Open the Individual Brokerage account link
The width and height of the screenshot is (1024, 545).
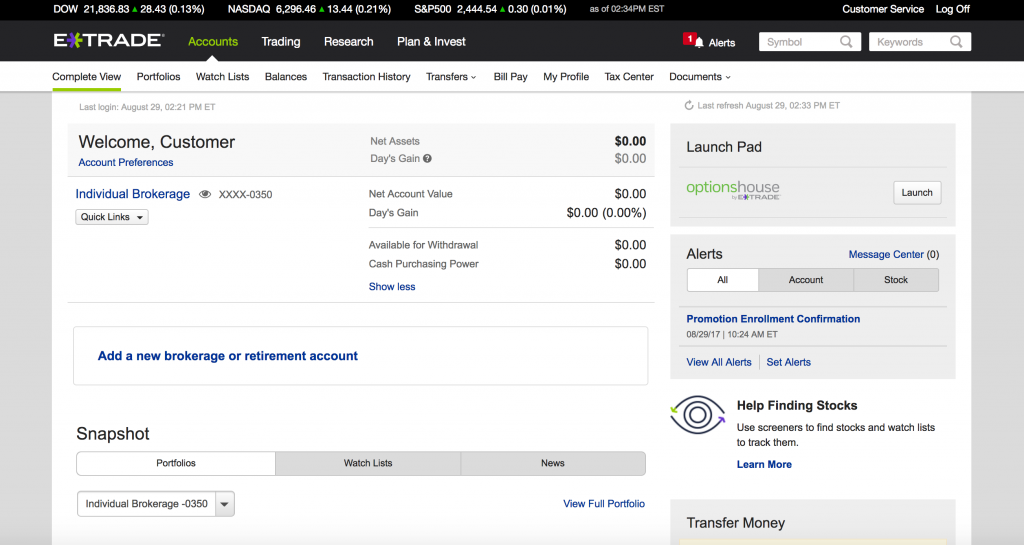133,194
